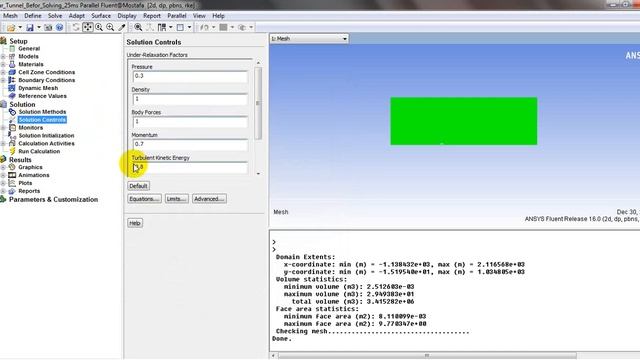Screen dimensions: 640x360
Task: Select the Pan translate tool
Action: [x=87, y=27]
